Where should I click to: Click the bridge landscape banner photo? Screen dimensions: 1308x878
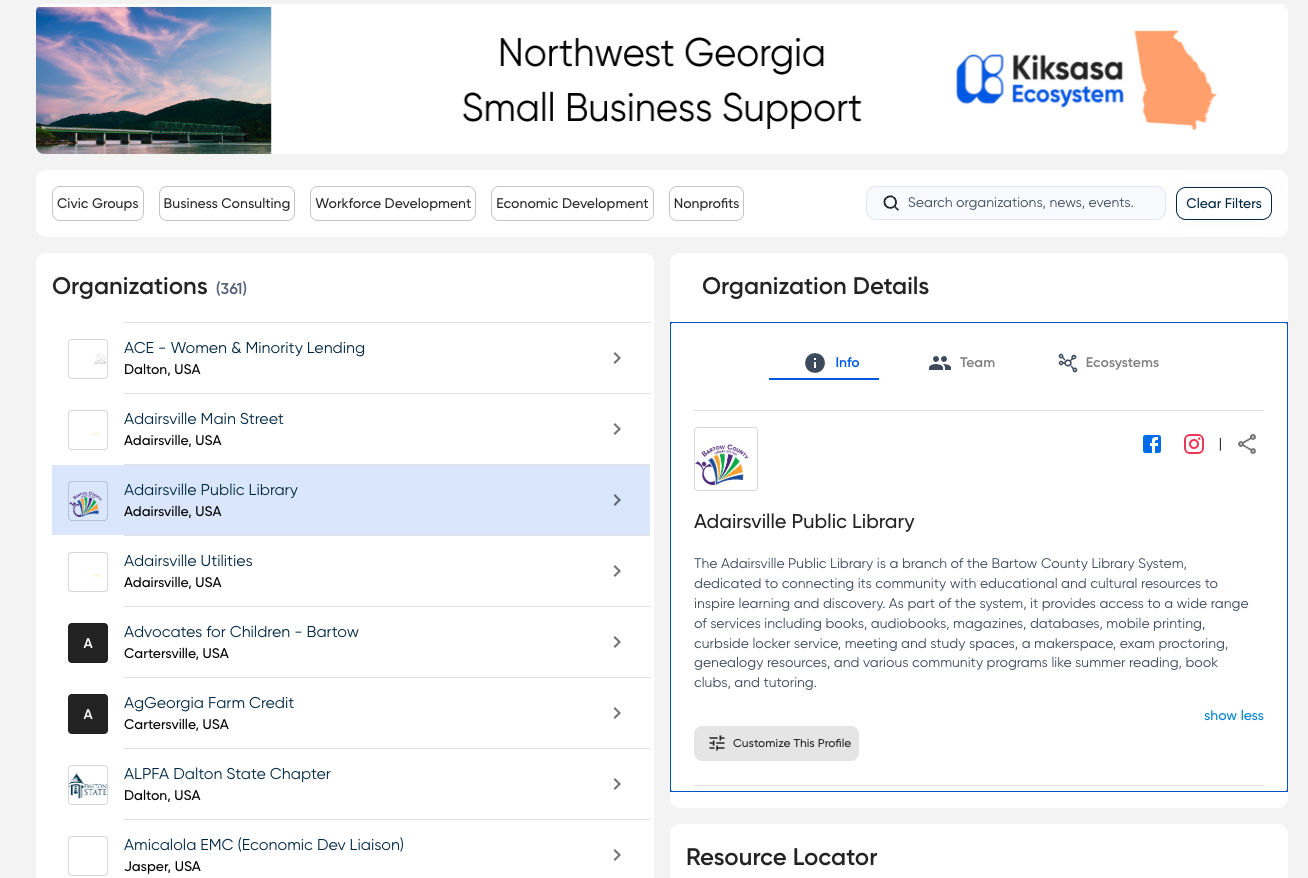(154, 80)
